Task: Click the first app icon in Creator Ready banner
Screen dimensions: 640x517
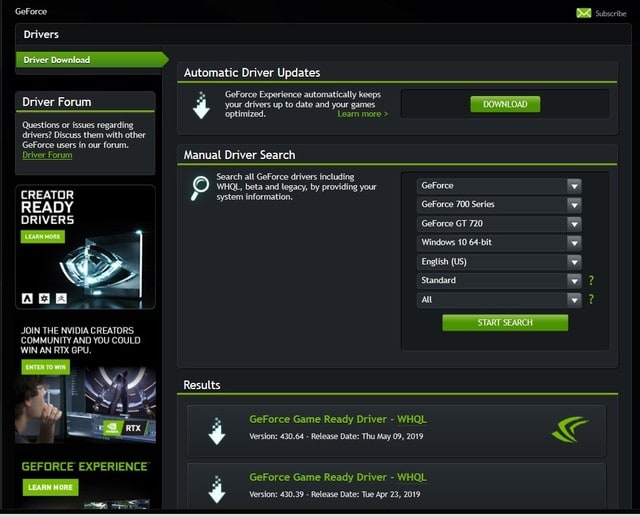Action: (27, 299)
